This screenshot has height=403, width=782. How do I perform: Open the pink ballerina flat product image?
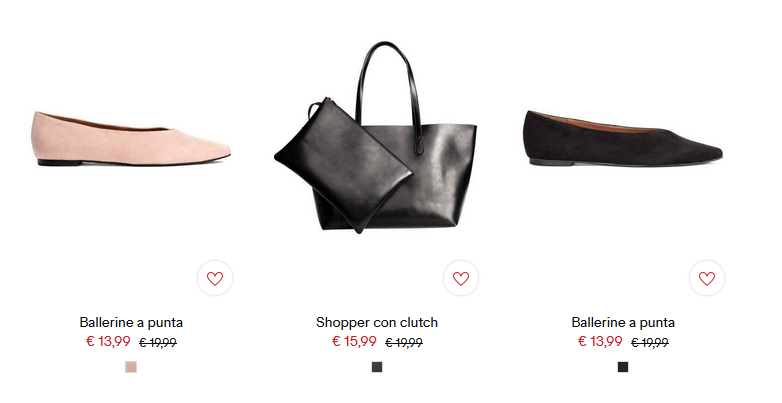click(132, 139)
